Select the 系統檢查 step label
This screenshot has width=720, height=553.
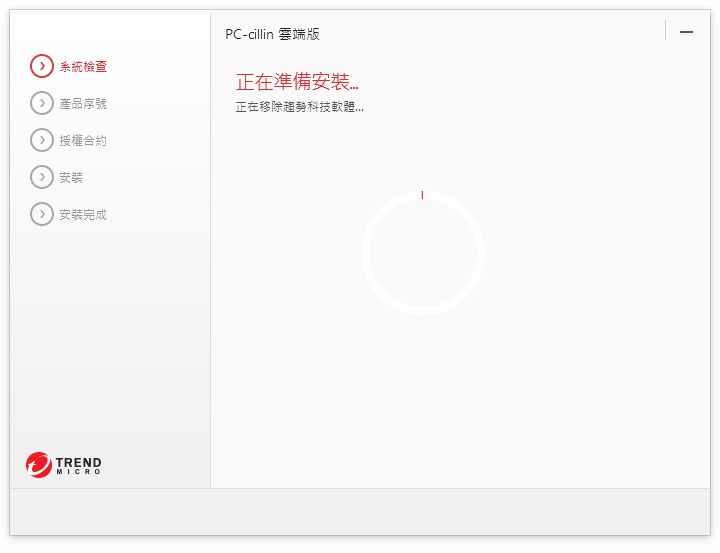[x=83, y=67]
